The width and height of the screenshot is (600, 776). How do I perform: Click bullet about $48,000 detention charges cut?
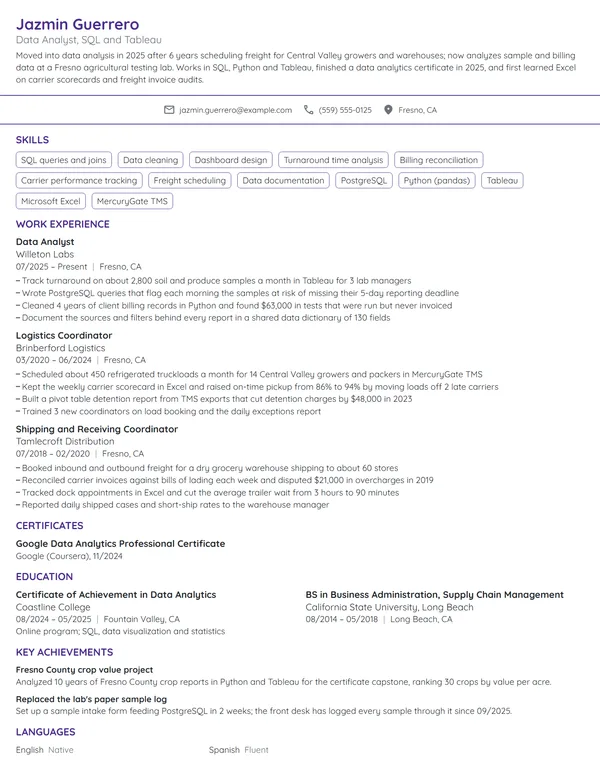214,399
